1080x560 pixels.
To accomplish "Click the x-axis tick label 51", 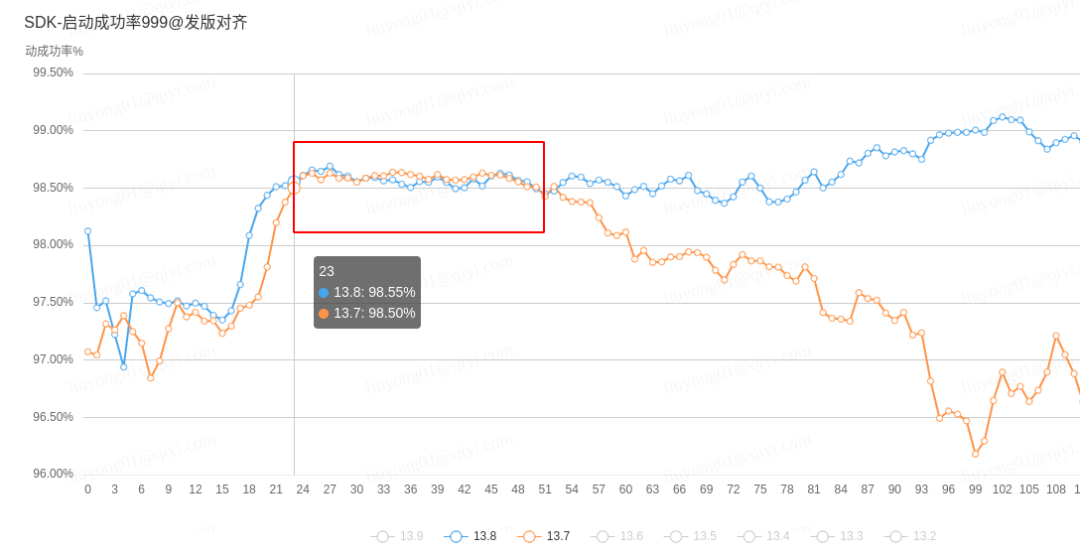I will pyautogui.click(x=545, y=490).
